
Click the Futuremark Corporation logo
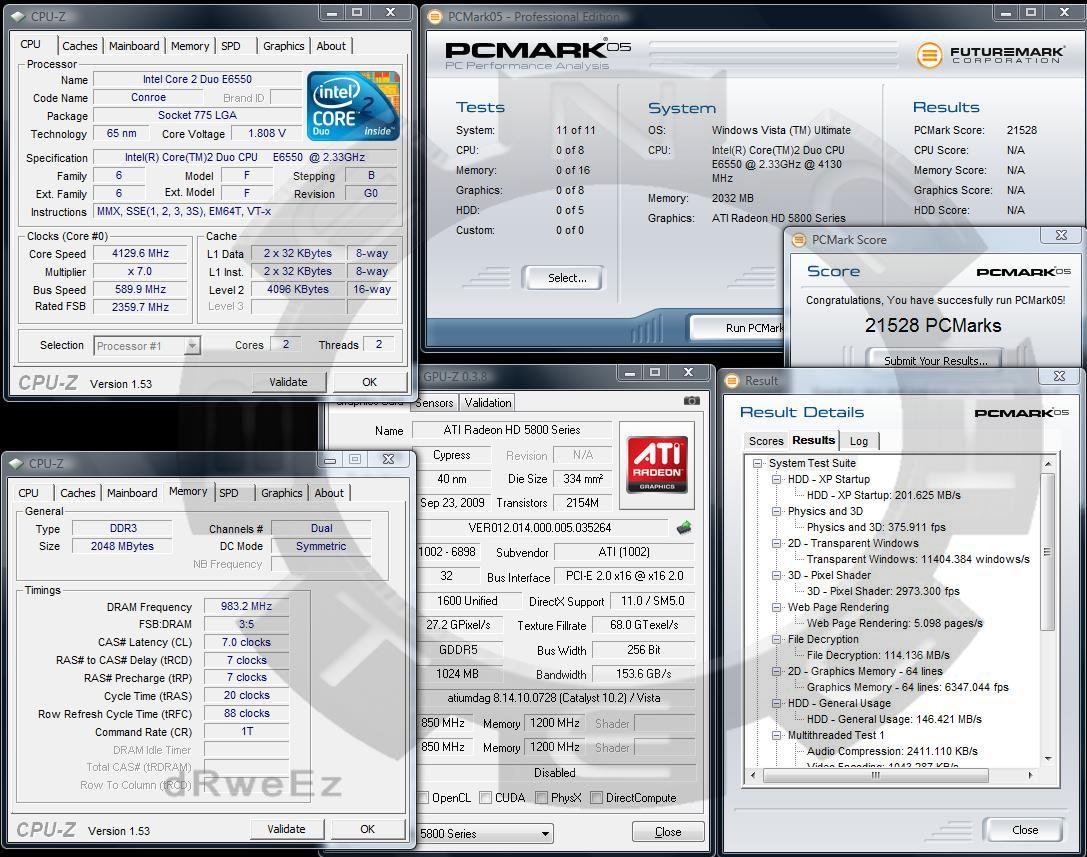(991, 55)
